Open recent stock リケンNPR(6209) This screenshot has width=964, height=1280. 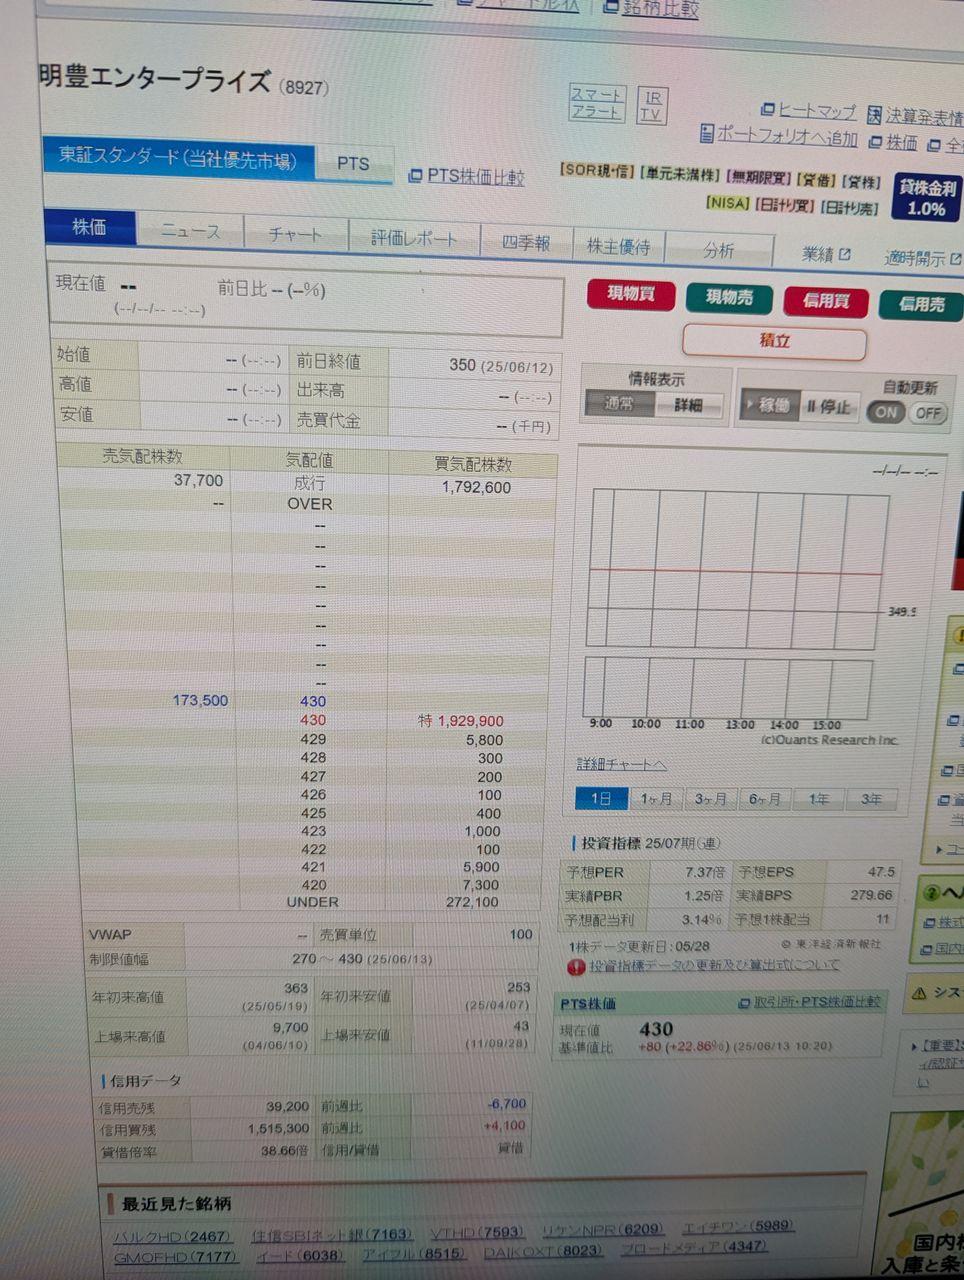[x=603, y=1229]
